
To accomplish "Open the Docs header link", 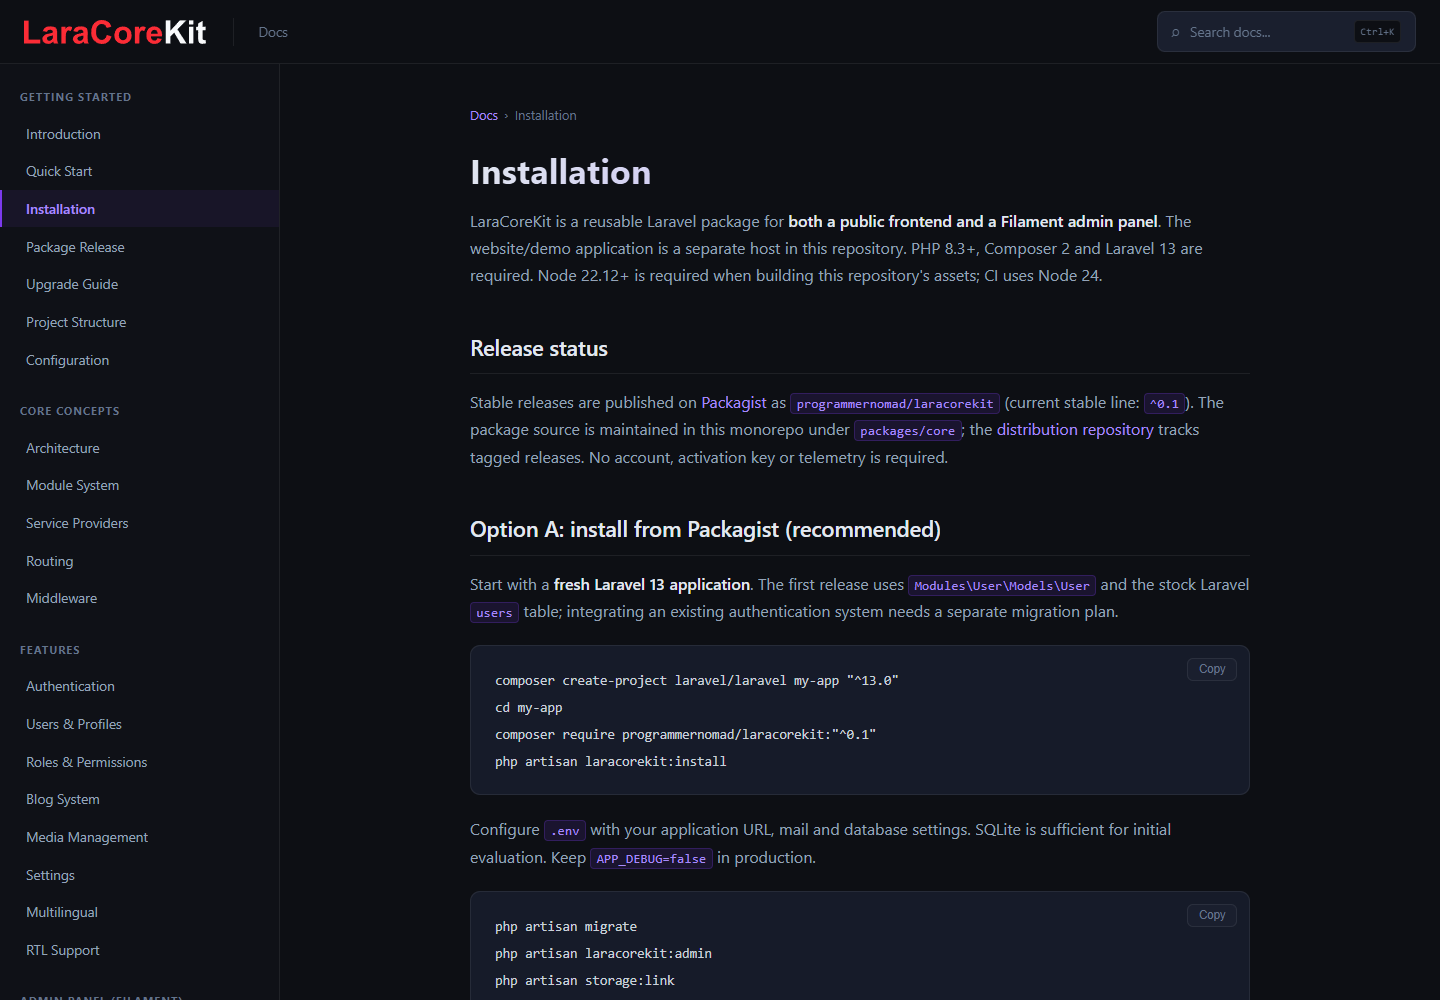I will click(x=273, y=32).
